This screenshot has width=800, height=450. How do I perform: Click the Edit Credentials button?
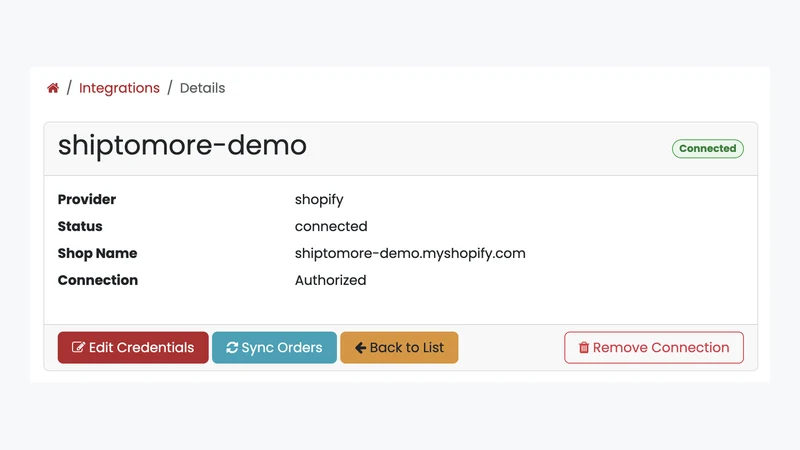pos(133,347)
